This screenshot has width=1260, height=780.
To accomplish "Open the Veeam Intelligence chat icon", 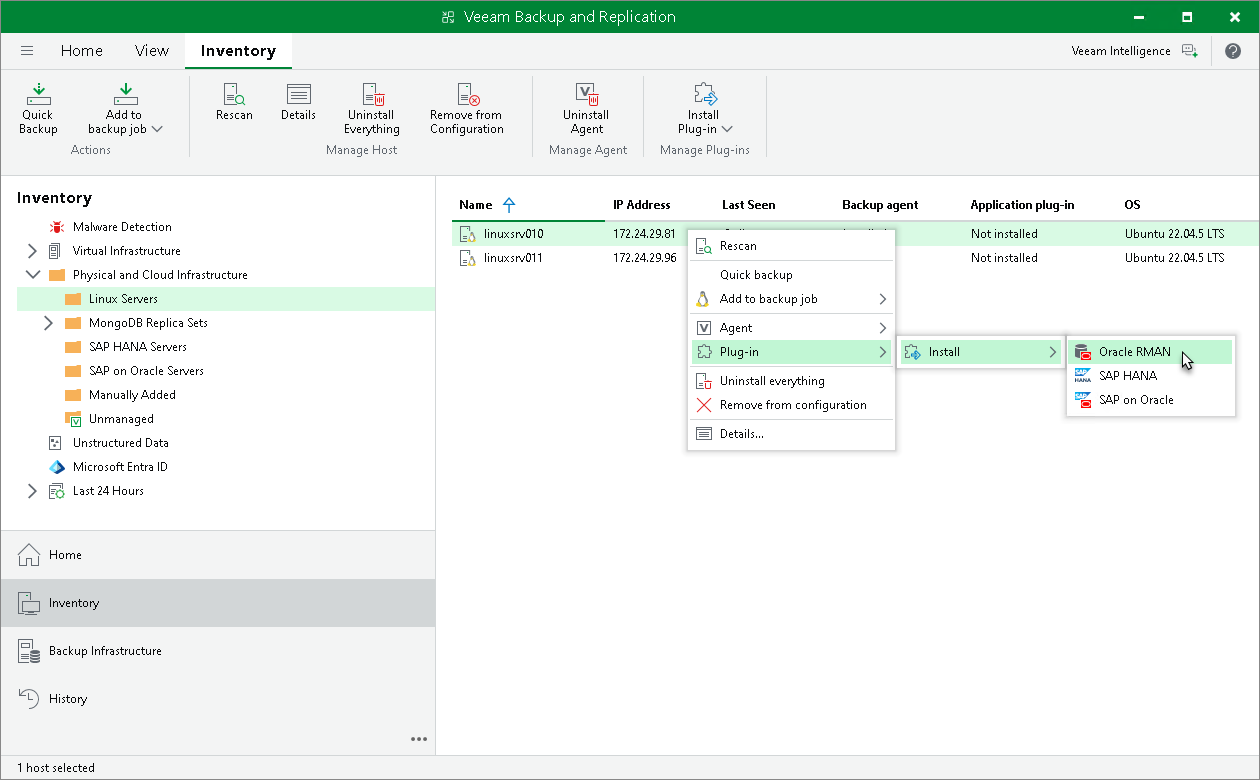I will 1189,51.
